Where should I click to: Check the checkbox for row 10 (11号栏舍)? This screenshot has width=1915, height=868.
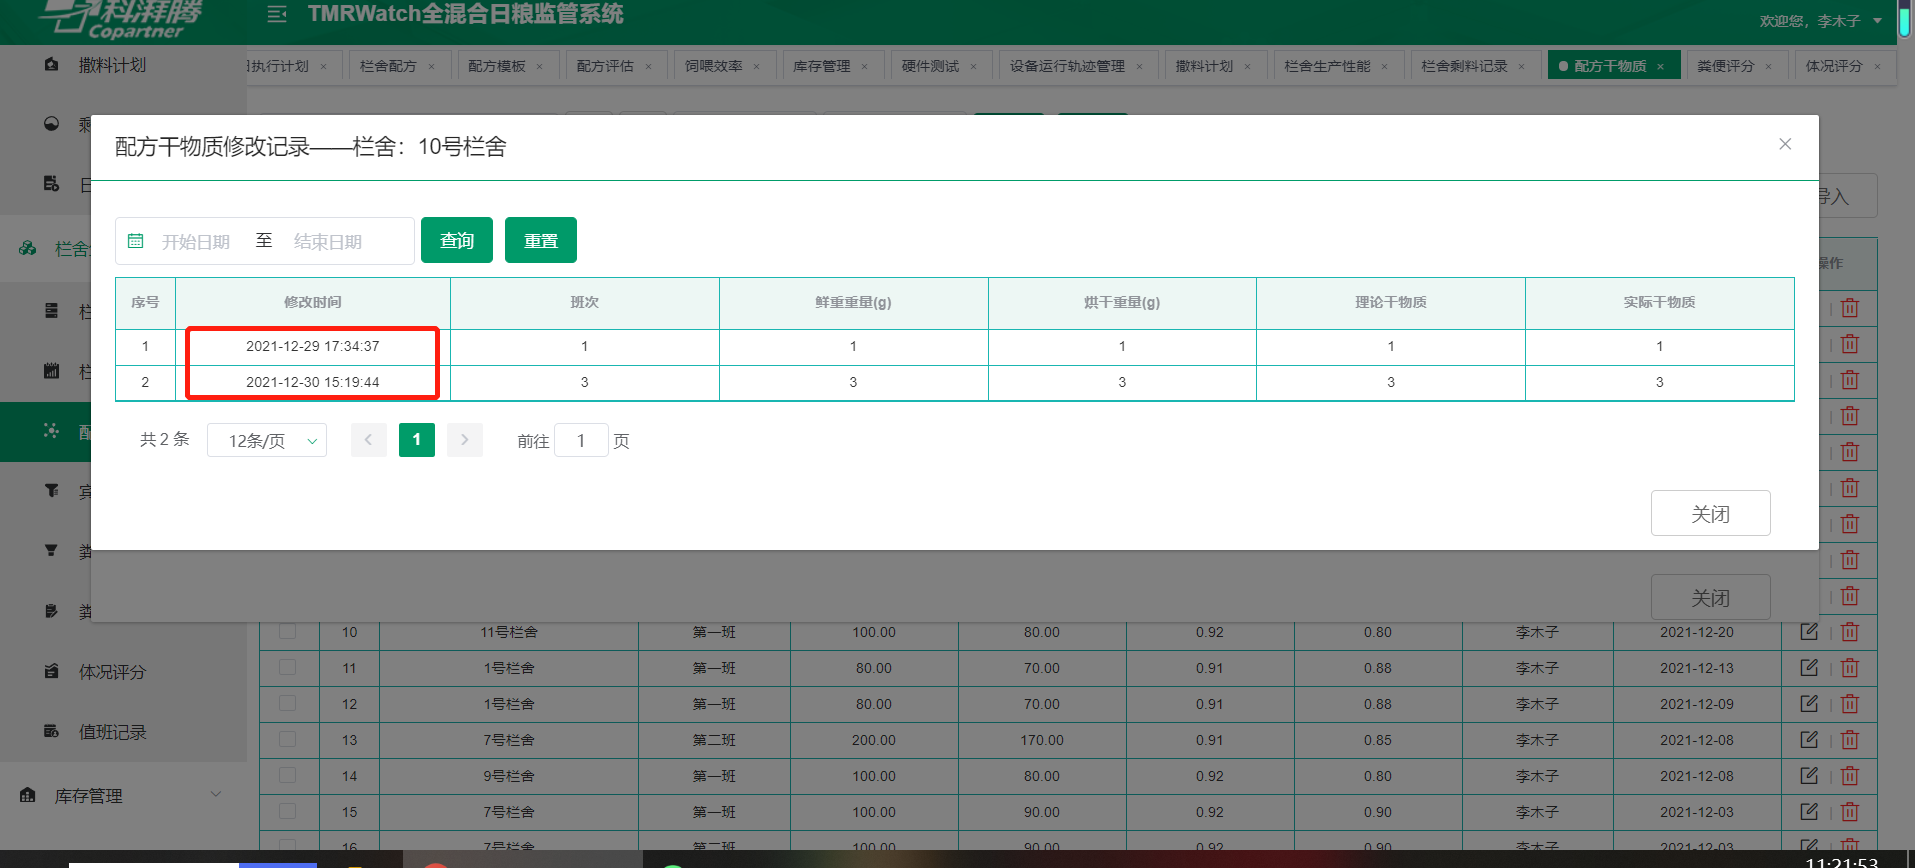tap(288, 632)
